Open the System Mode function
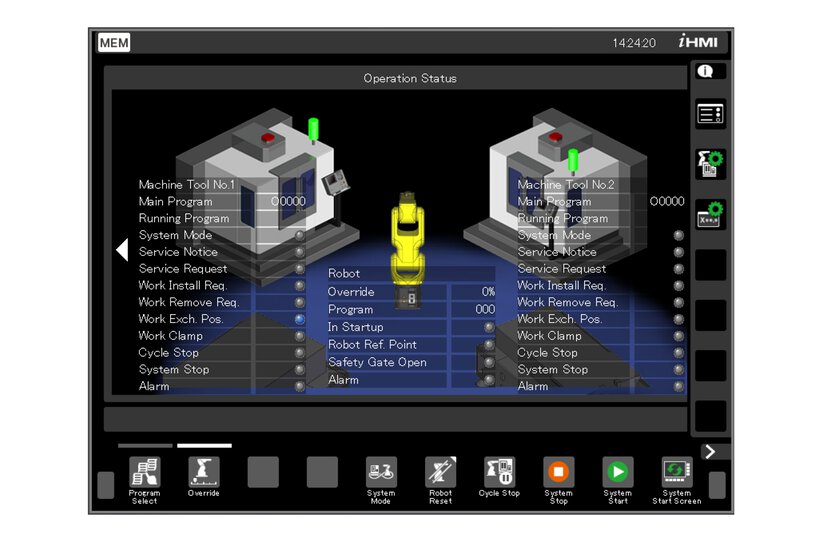The height and width of the screenshot is (540, 822). [x=381, y=473]
